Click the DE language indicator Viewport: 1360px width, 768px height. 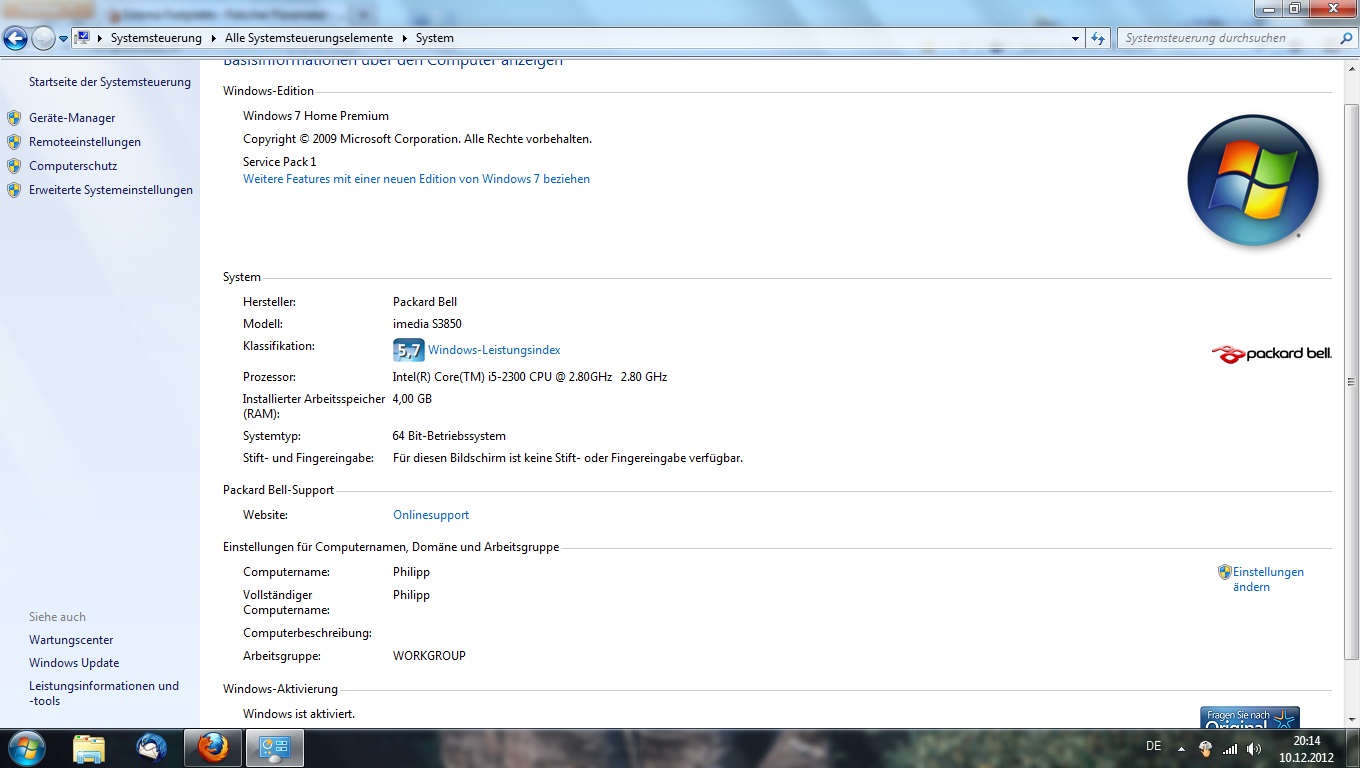tap(1153, 746)
